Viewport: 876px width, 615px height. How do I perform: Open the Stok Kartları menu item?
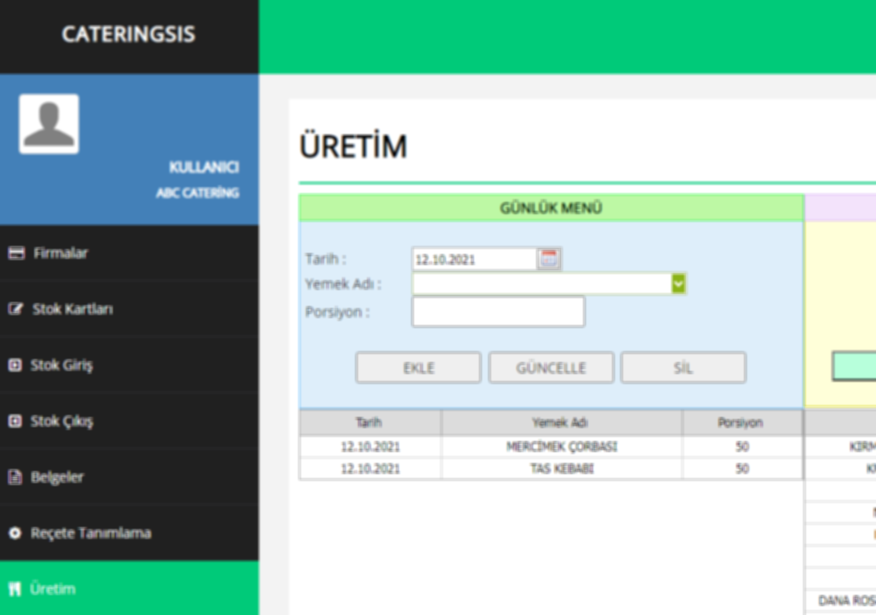tap(72, 309)
